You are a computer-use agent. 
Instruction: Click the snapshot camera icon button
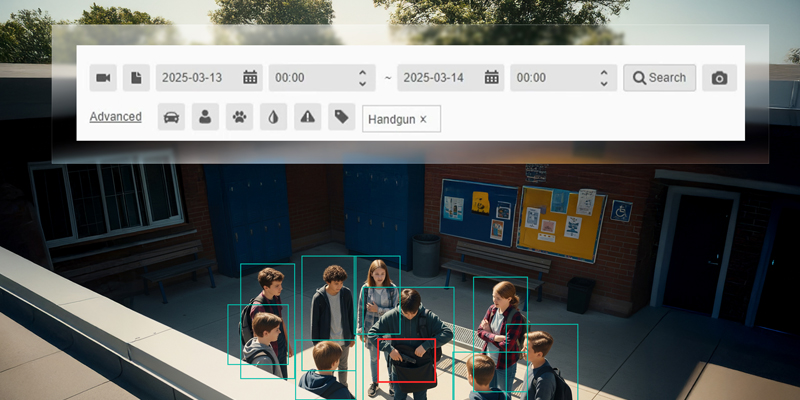[719, 78]
